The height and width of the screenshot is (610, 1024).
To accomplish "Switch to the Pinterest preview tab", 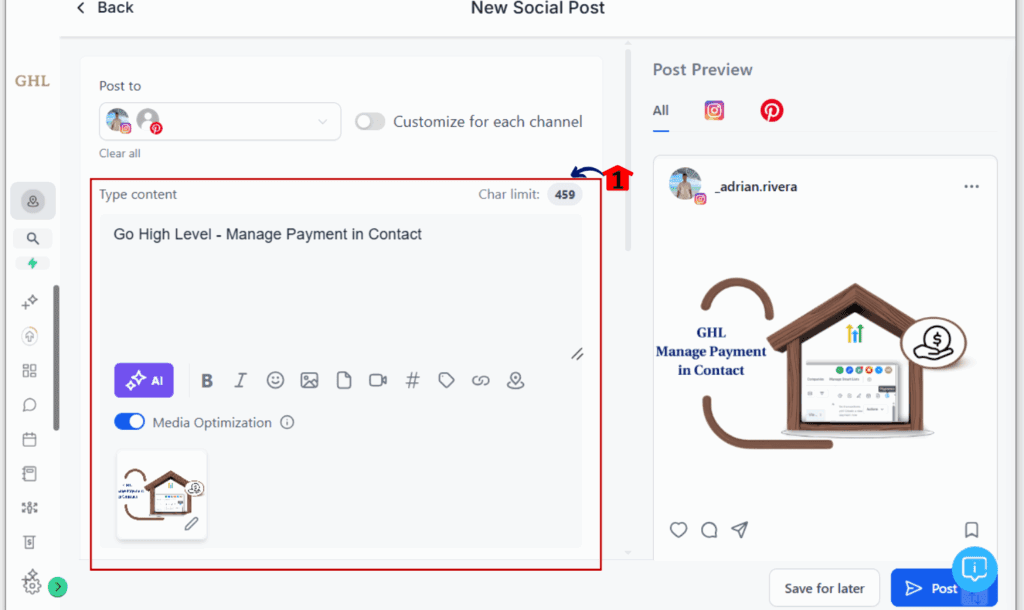I will click(771, 110).
